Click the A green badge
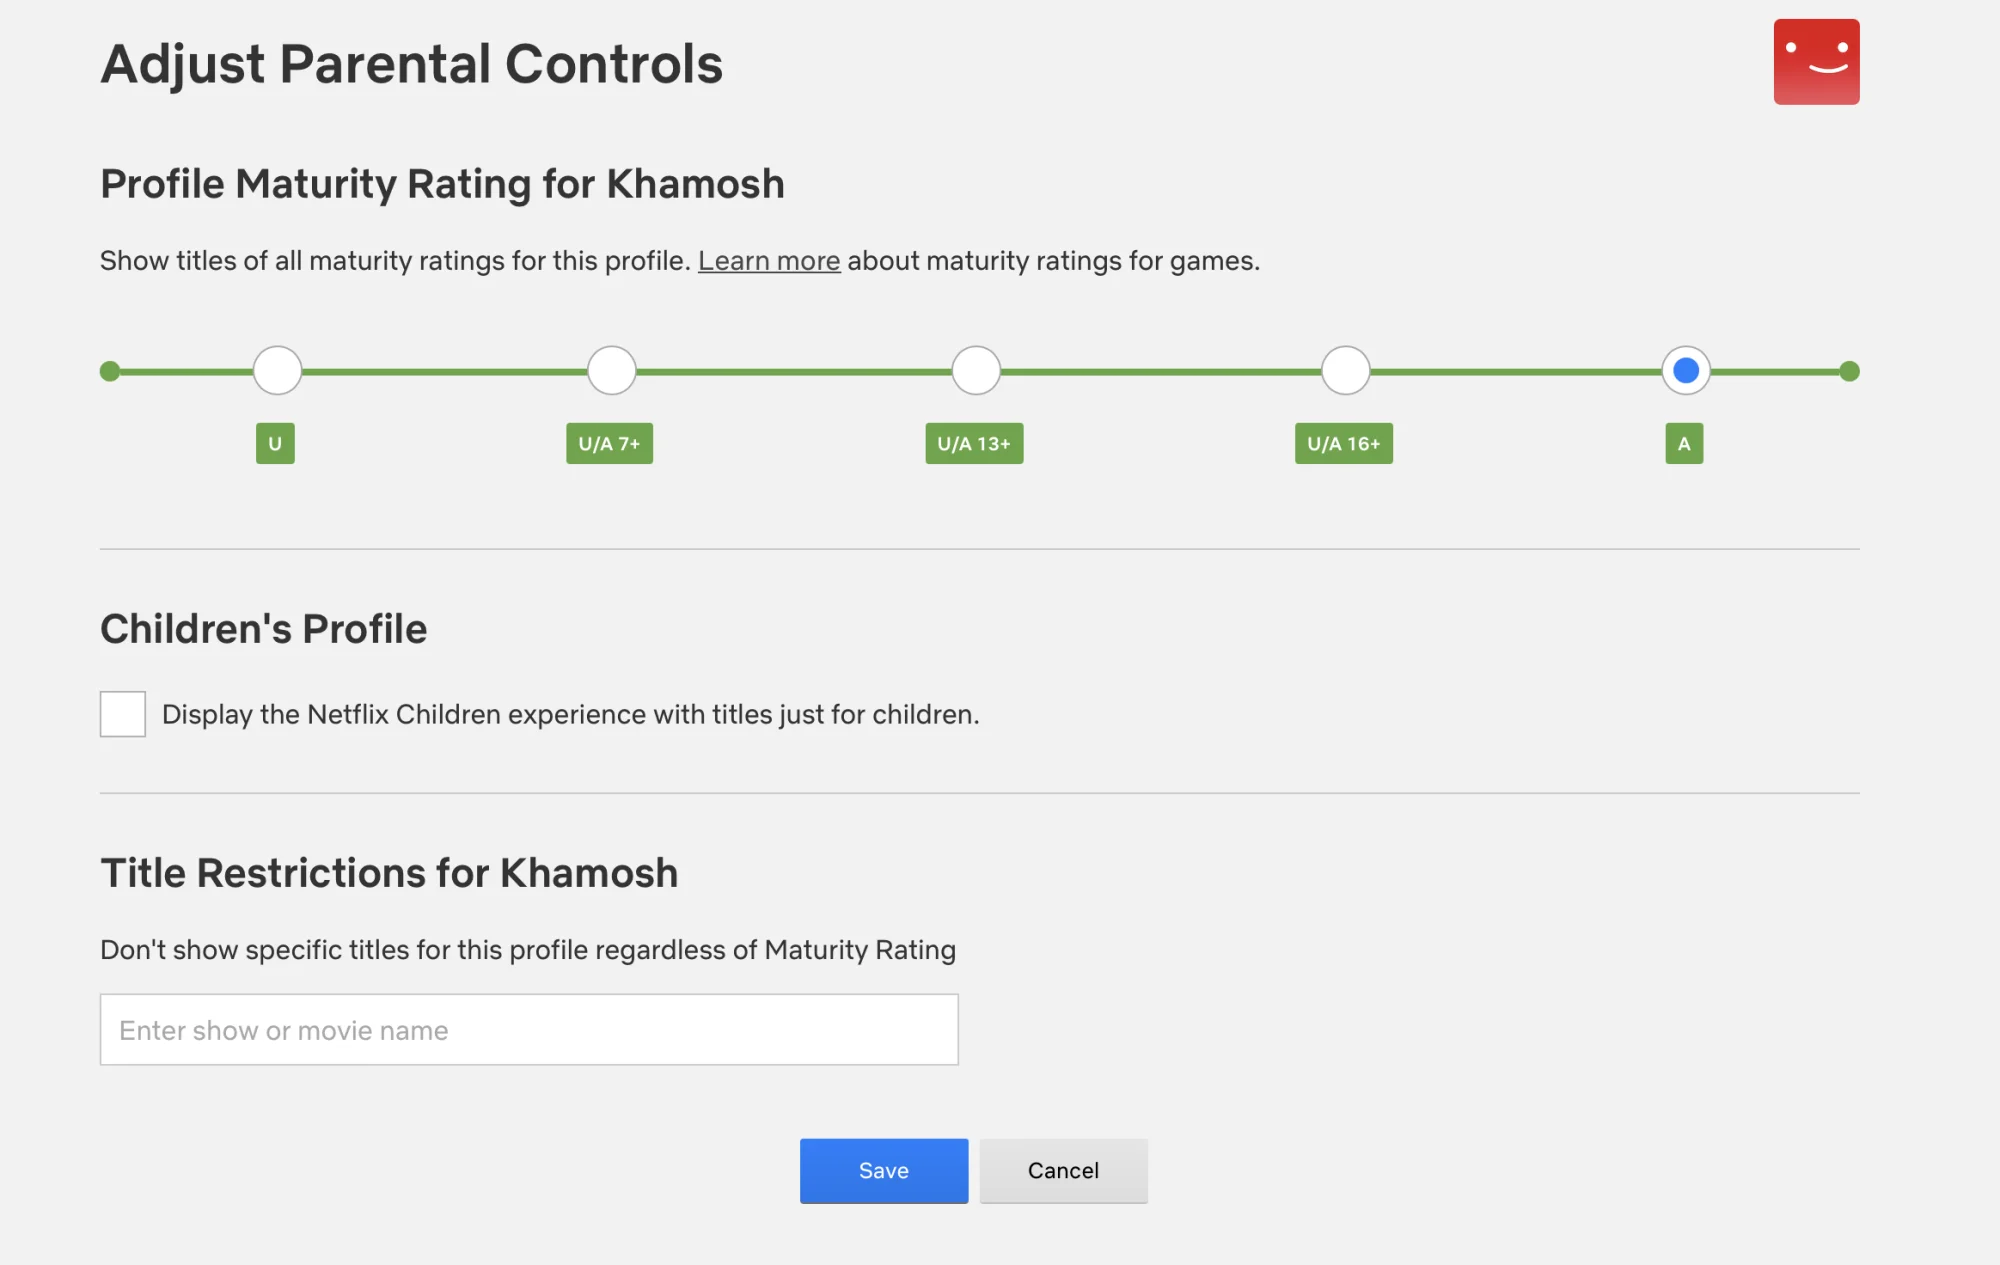2000x1265 pixels. point(1684,443)
